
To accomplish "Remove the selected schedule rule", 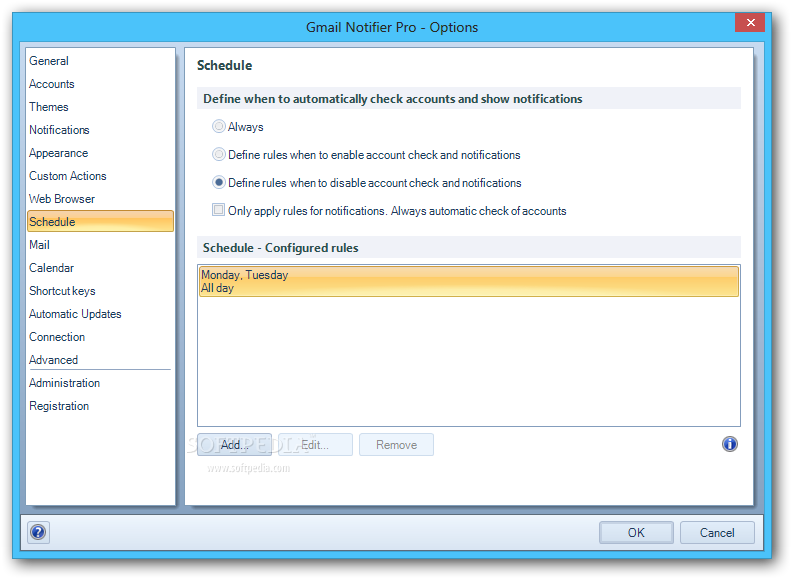I will (397, 445).
